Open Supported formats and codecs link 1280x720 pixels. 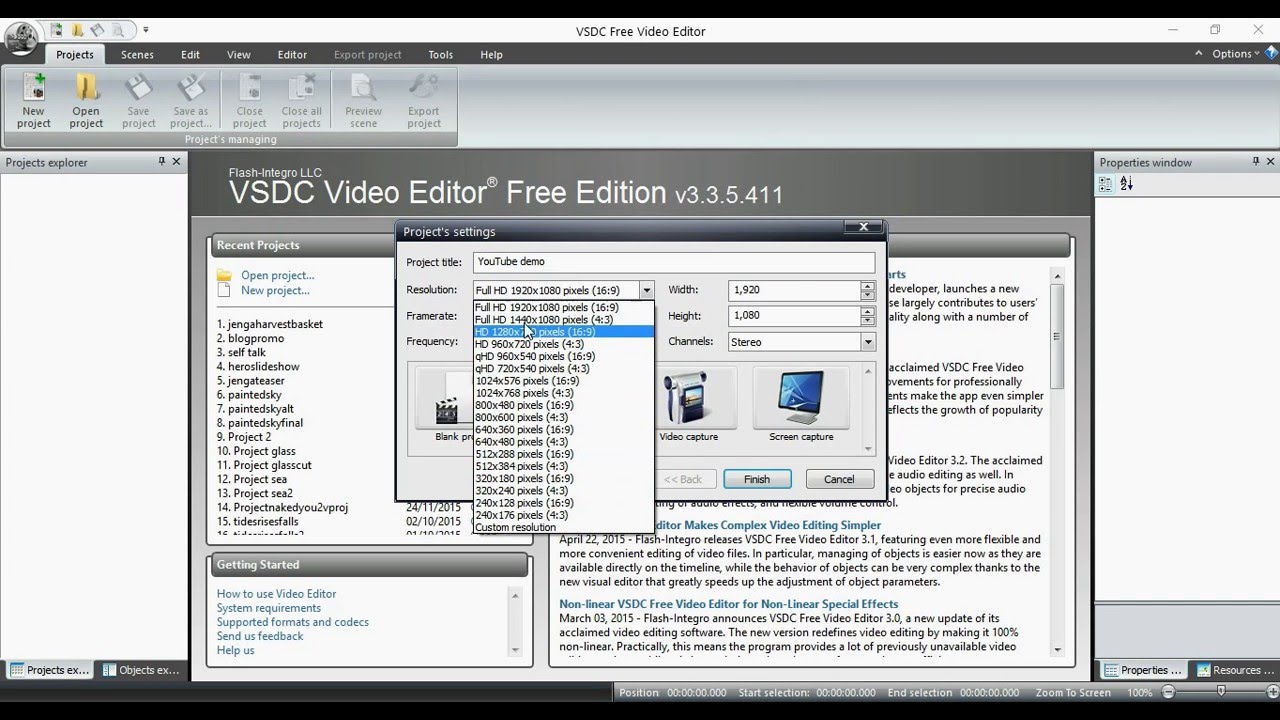[293, 622]
